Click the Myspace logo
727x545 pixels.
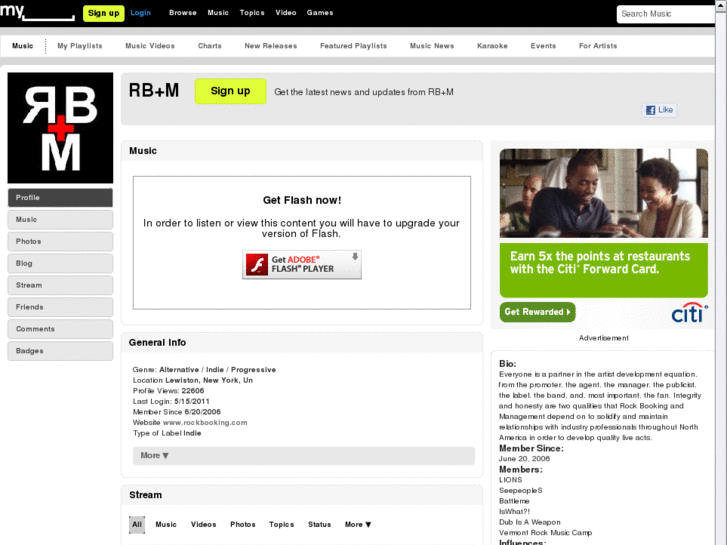coord(37,12)
